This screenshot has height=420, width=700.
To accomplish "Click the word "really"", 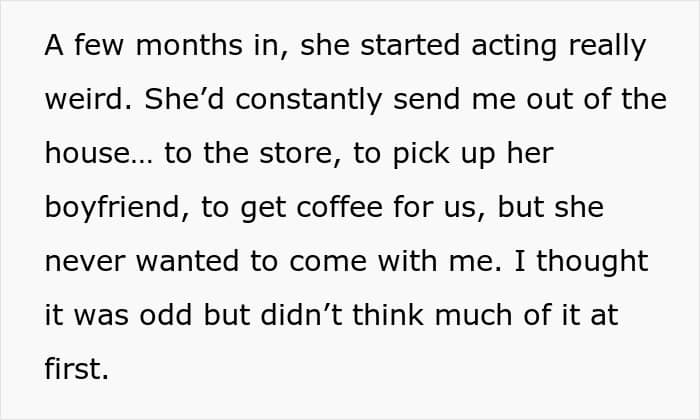I will [607, 48].
